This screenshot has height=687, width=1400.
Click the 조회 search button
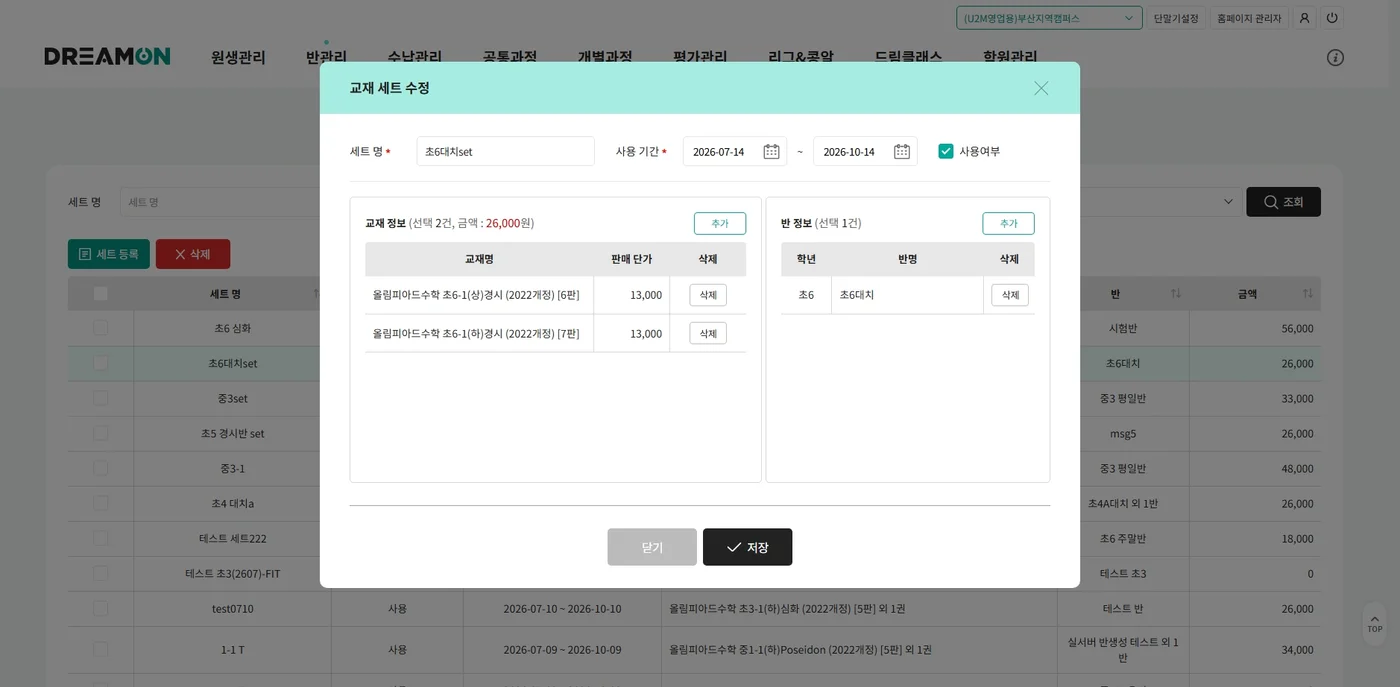pos(1283,202)
